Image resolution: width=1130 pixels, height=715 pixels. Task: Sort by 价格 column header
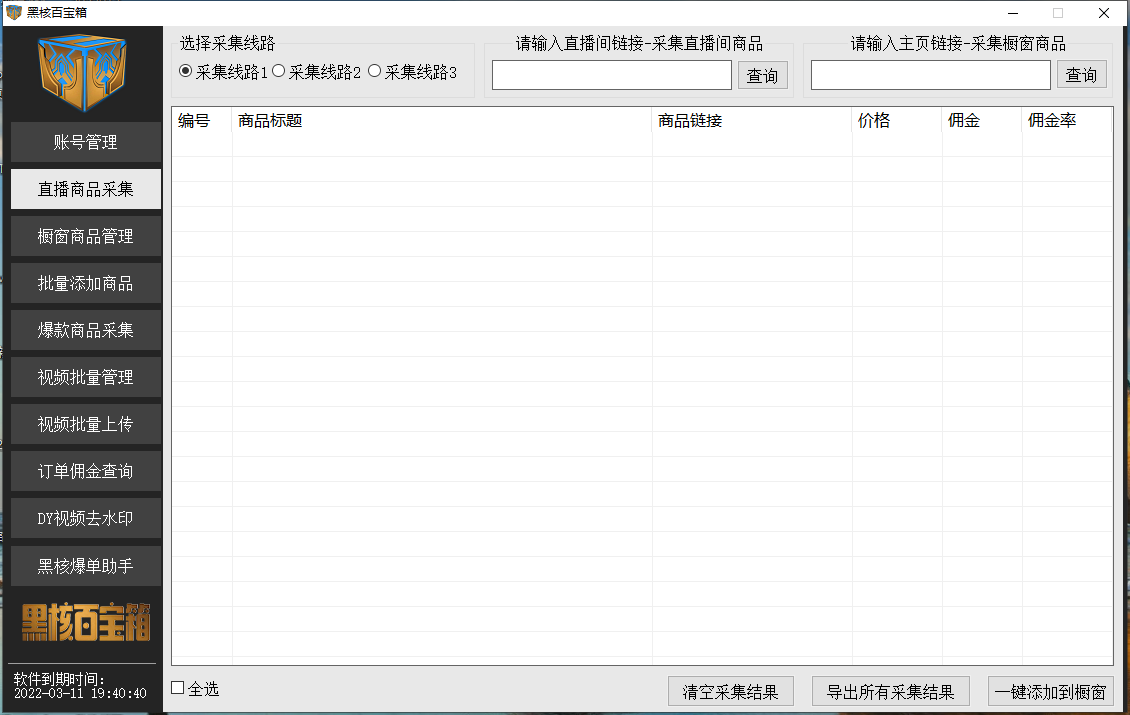tap(897, 120)
